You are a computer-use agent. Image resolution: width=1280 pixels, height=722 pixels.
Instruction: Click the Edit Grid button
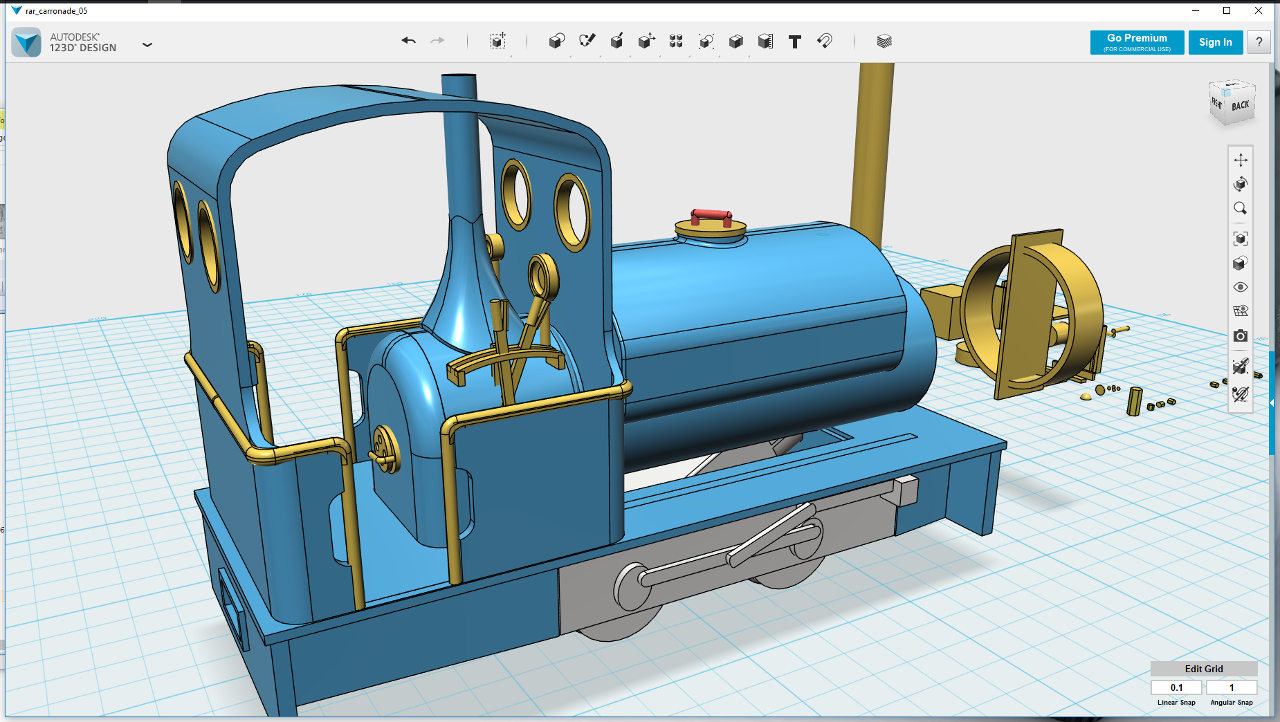[x=1204, y=668]
